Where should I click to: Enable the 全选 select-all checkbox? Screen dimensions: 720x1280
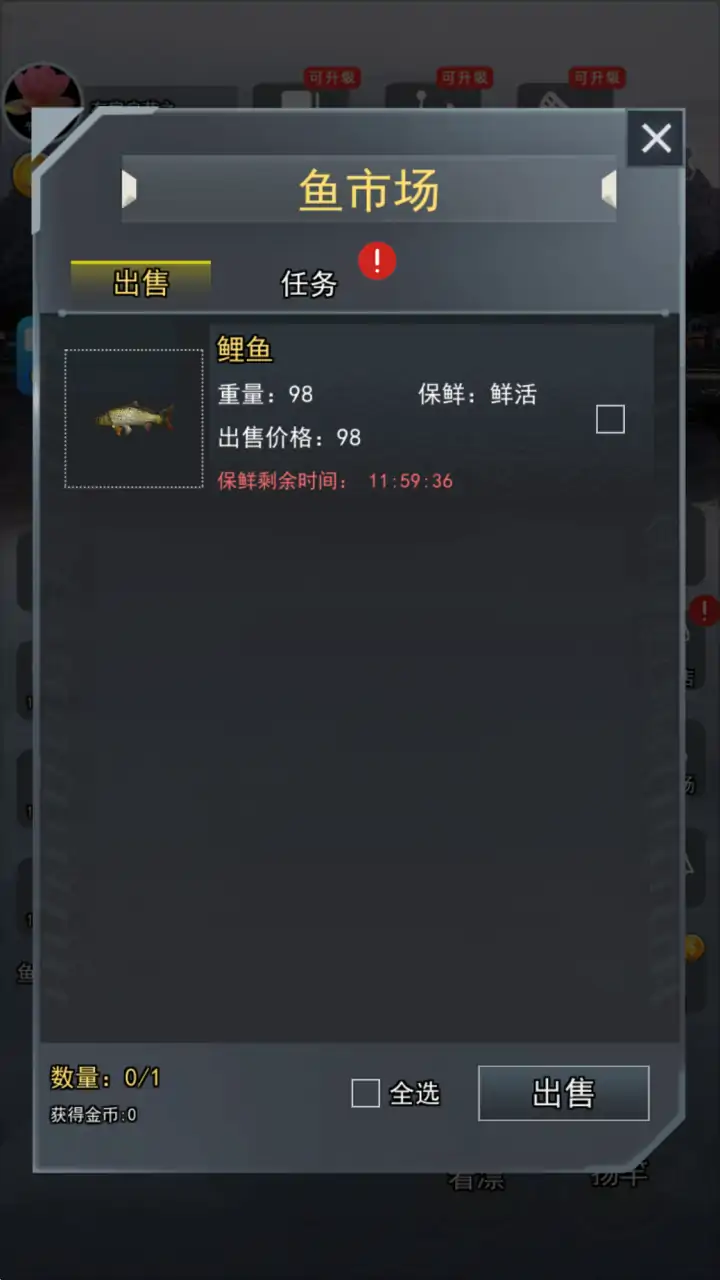coord(366,1093)
